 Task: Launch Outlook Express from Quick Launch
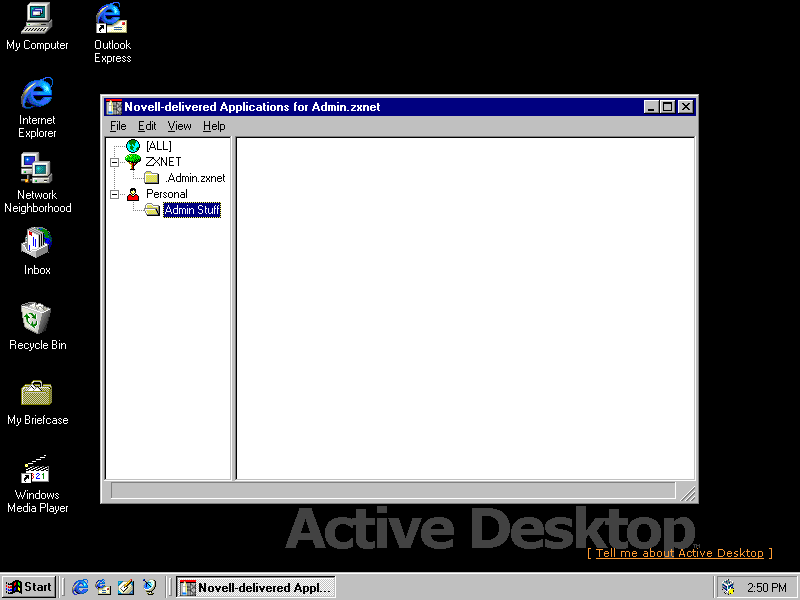pos(103,587)
